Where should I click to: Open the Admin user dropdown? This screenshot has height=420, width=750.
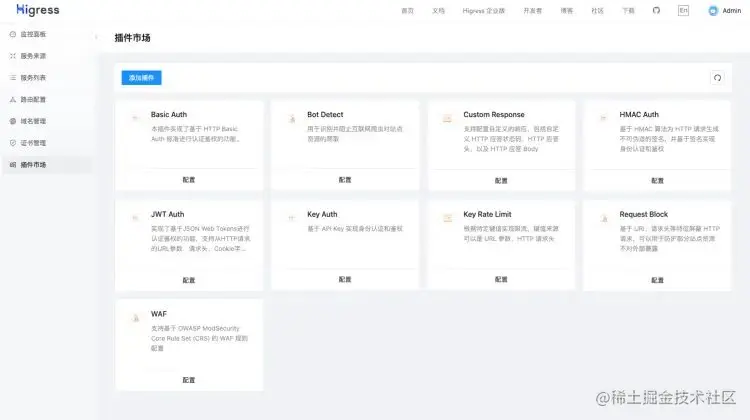[725, 11]
